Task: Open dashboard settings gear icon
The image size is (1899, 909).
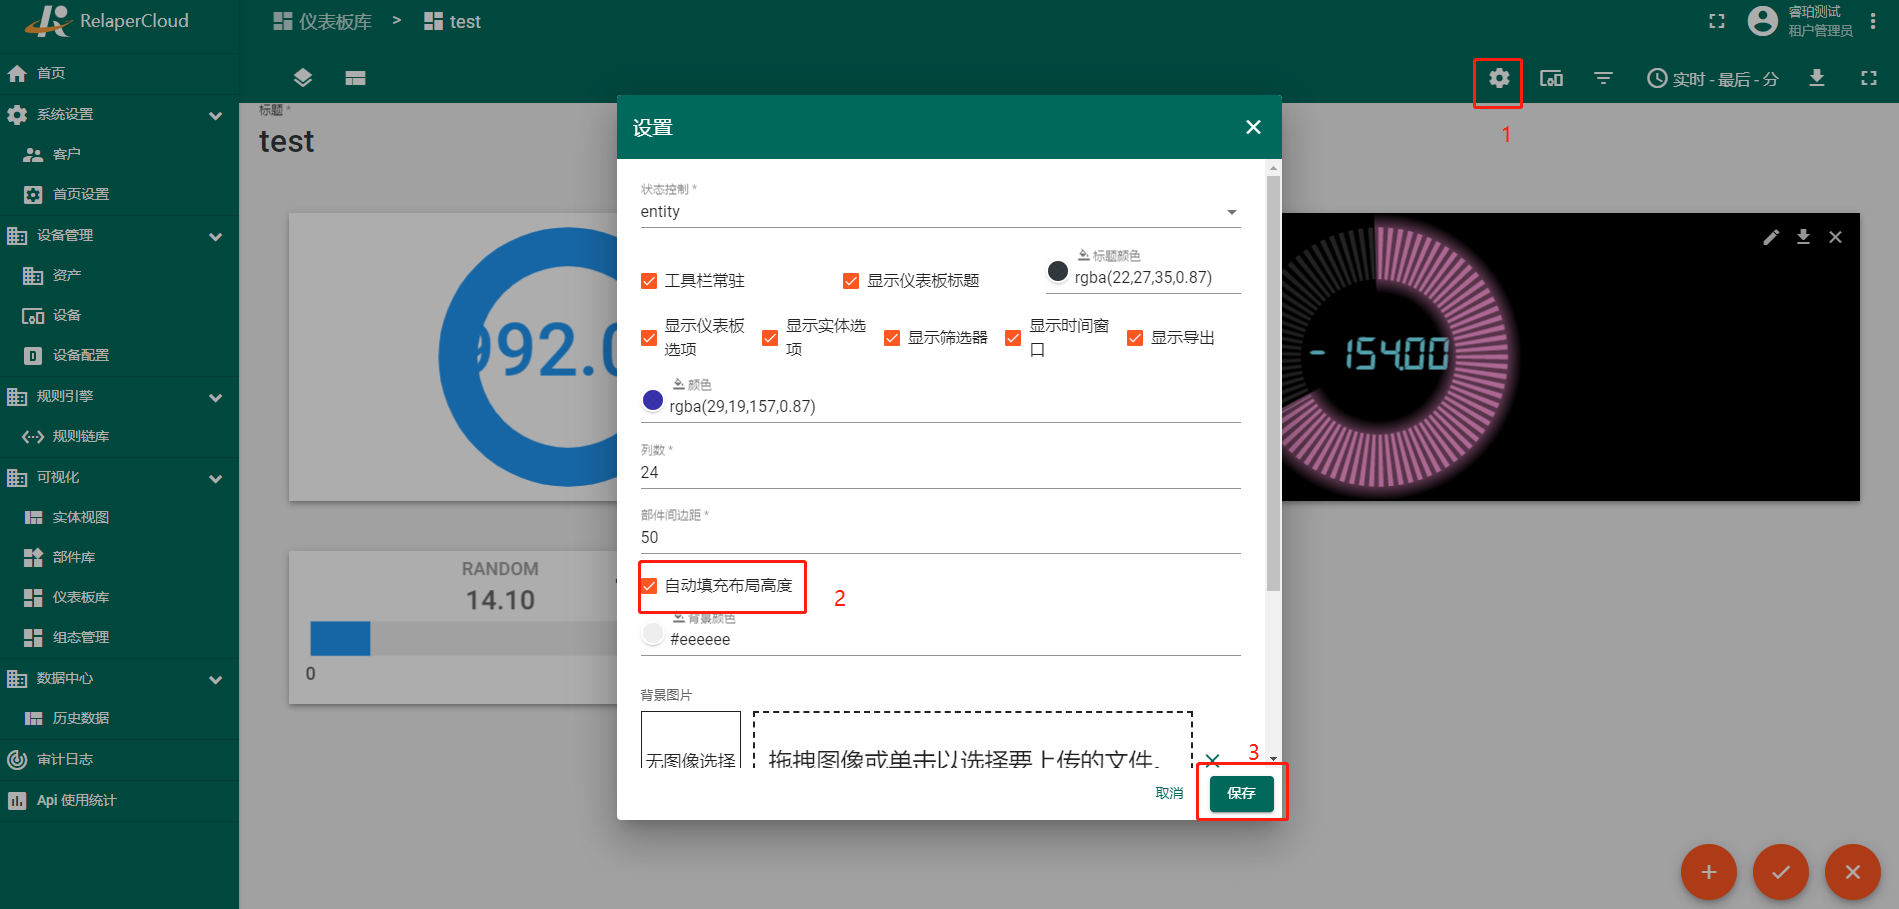Action: point(1498,78)
